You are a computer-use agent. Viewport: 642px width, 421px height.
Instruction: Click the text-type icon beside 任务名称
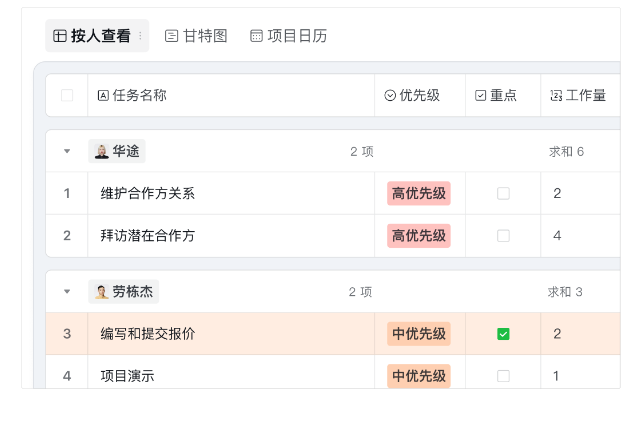(x=103, y=95)
